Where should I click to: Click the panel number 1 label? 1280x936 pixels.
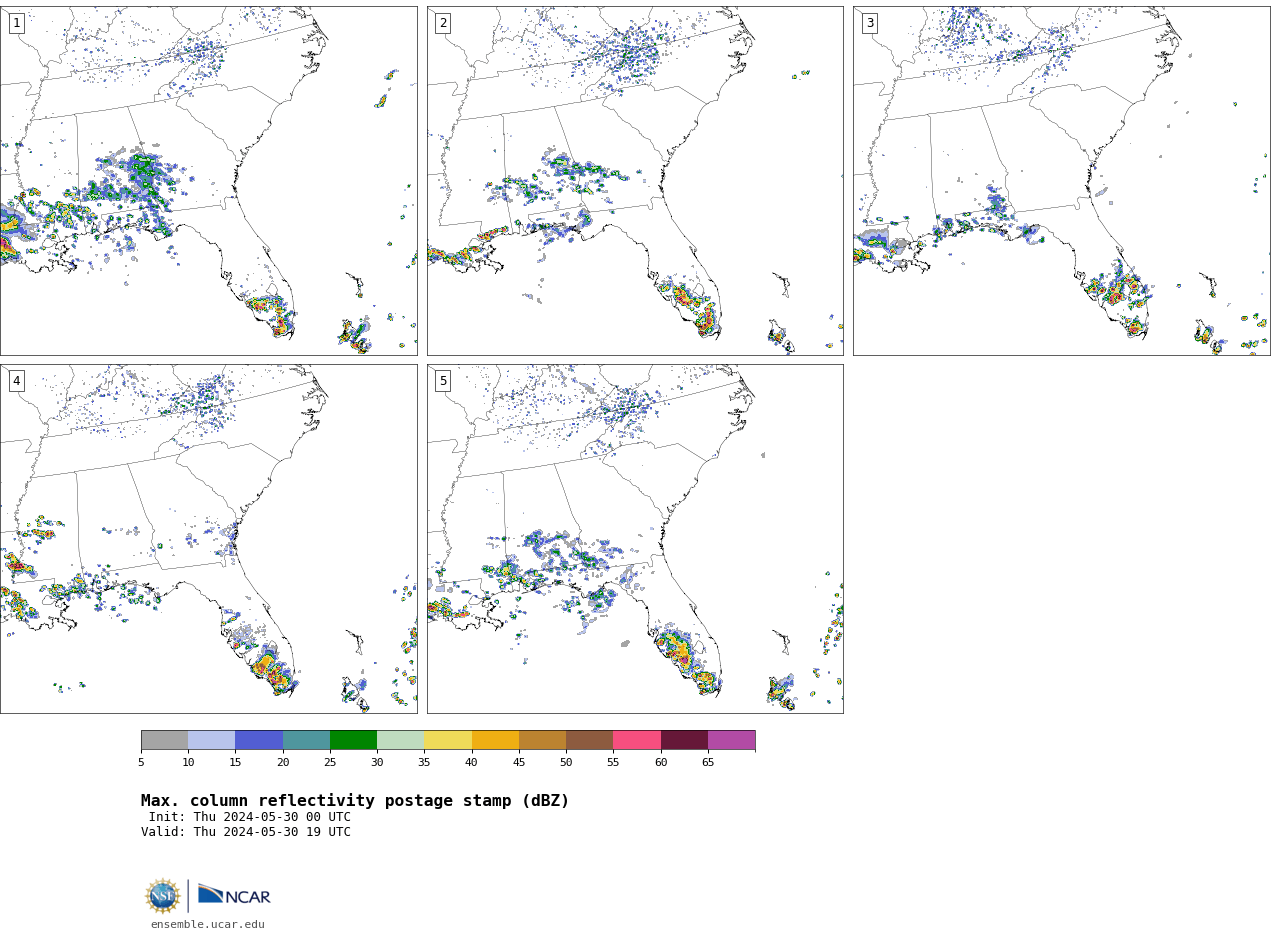coord(16,23)
